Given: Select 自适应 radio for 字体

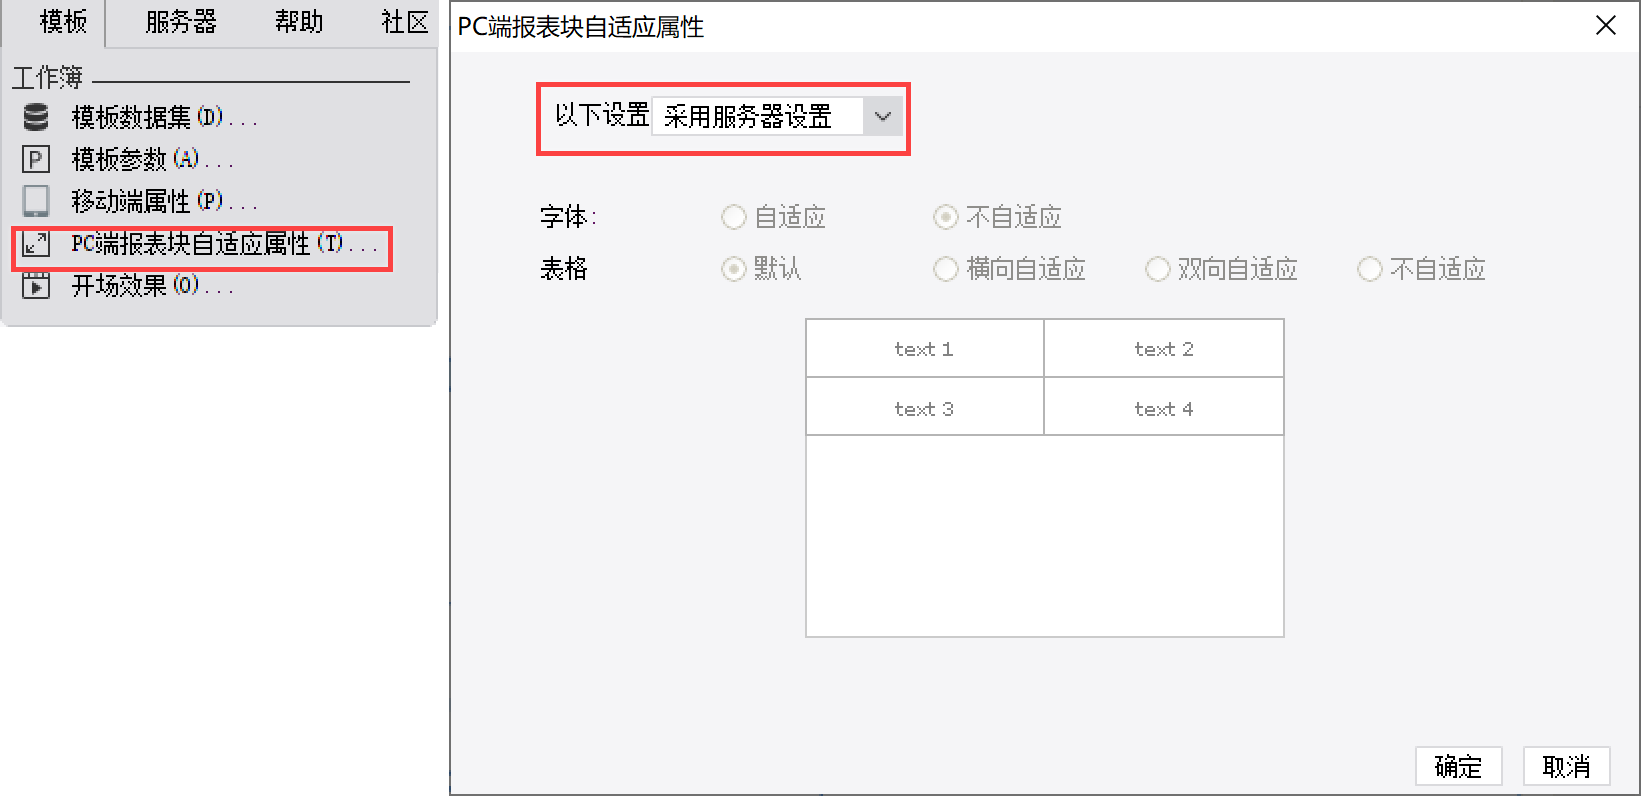Looking at the screenshot, I should pos(734,217).
